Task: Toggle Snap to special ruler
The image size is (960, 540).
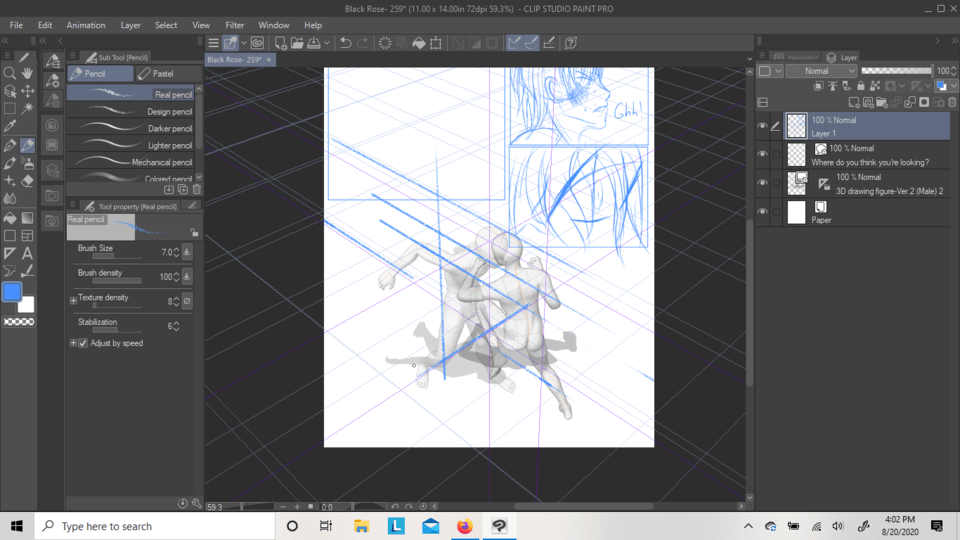Action: (x=531, y=43)
